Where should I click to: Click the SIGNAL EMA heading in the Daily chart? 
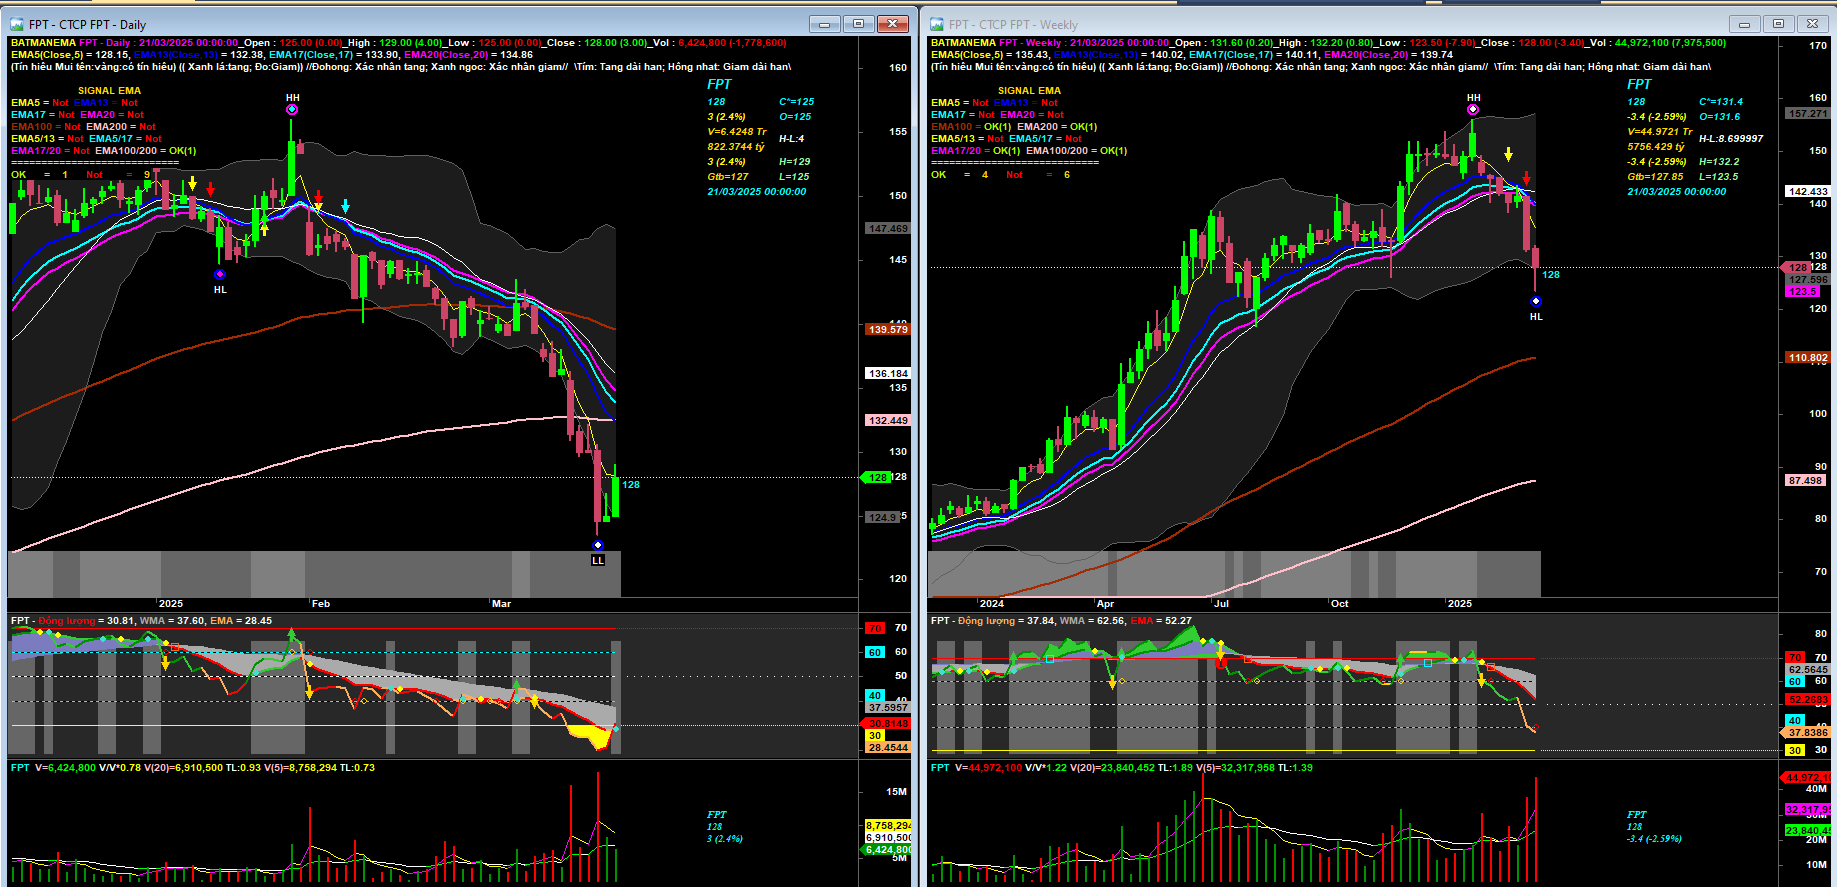[110, 90]
